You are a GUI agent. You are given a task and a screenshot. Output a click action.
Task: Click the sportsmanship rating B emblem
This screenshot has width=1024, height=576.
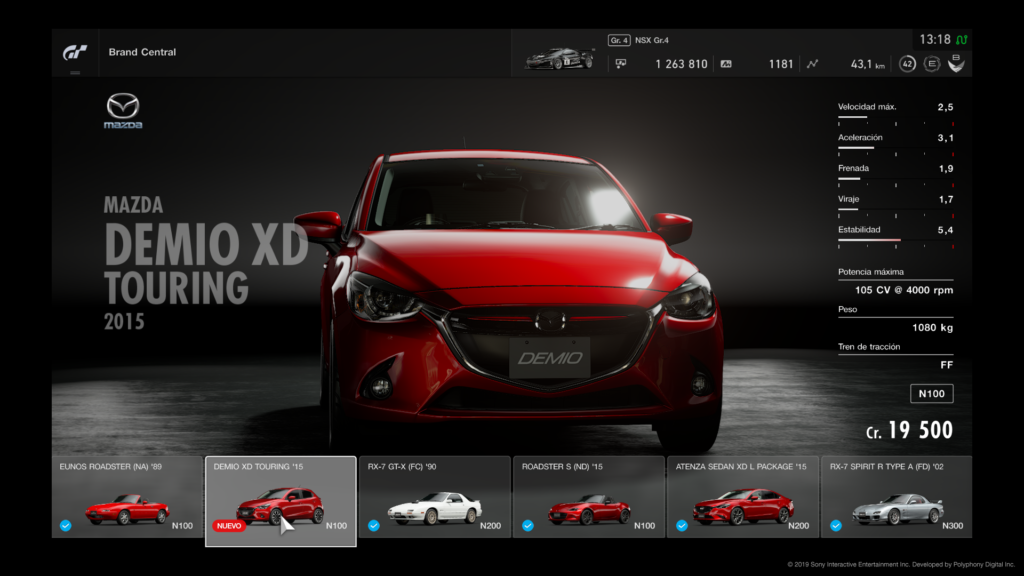[x=957, y=63]
